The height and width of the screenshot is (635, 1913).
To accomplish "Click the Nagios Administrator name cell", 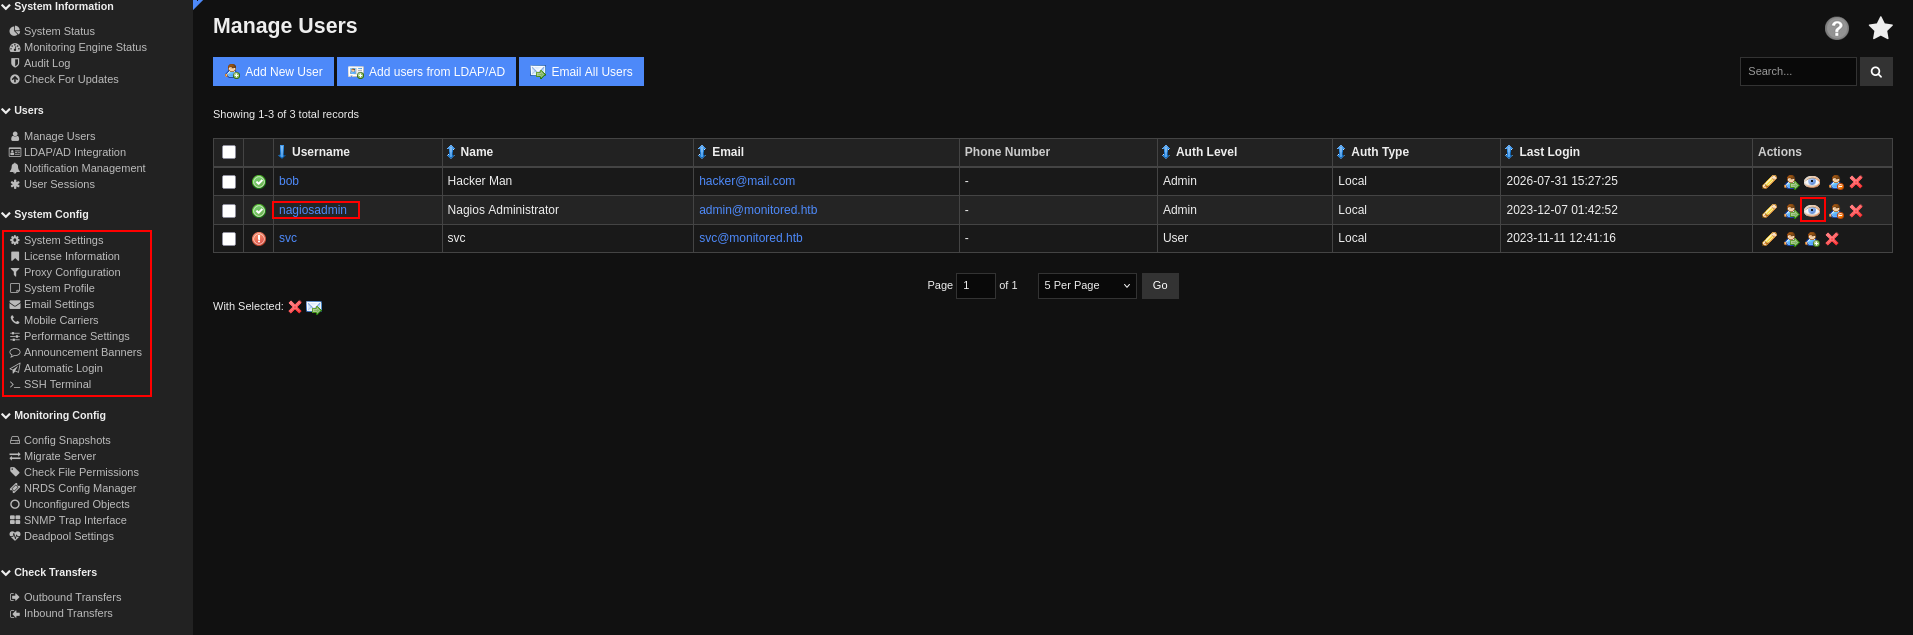I will pyautogui.click(x=567, y=210).
